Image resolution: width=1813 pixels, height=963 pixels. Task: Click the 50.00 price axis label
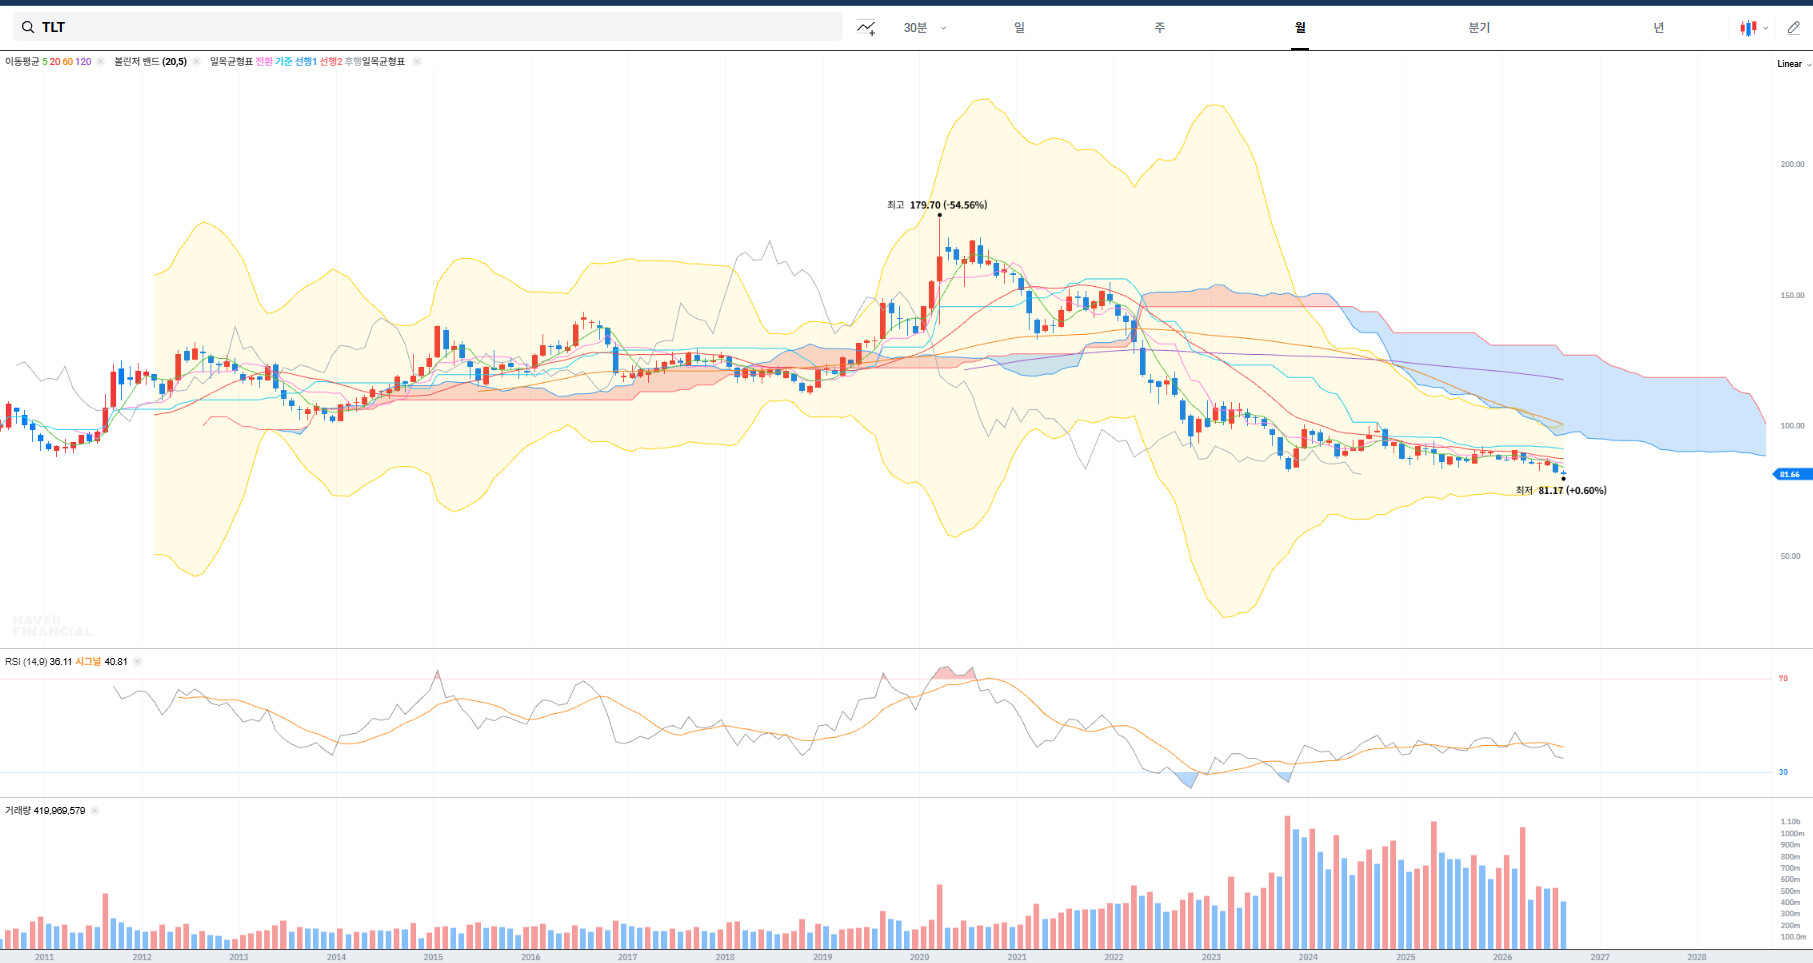click(x=1790, y=557)
